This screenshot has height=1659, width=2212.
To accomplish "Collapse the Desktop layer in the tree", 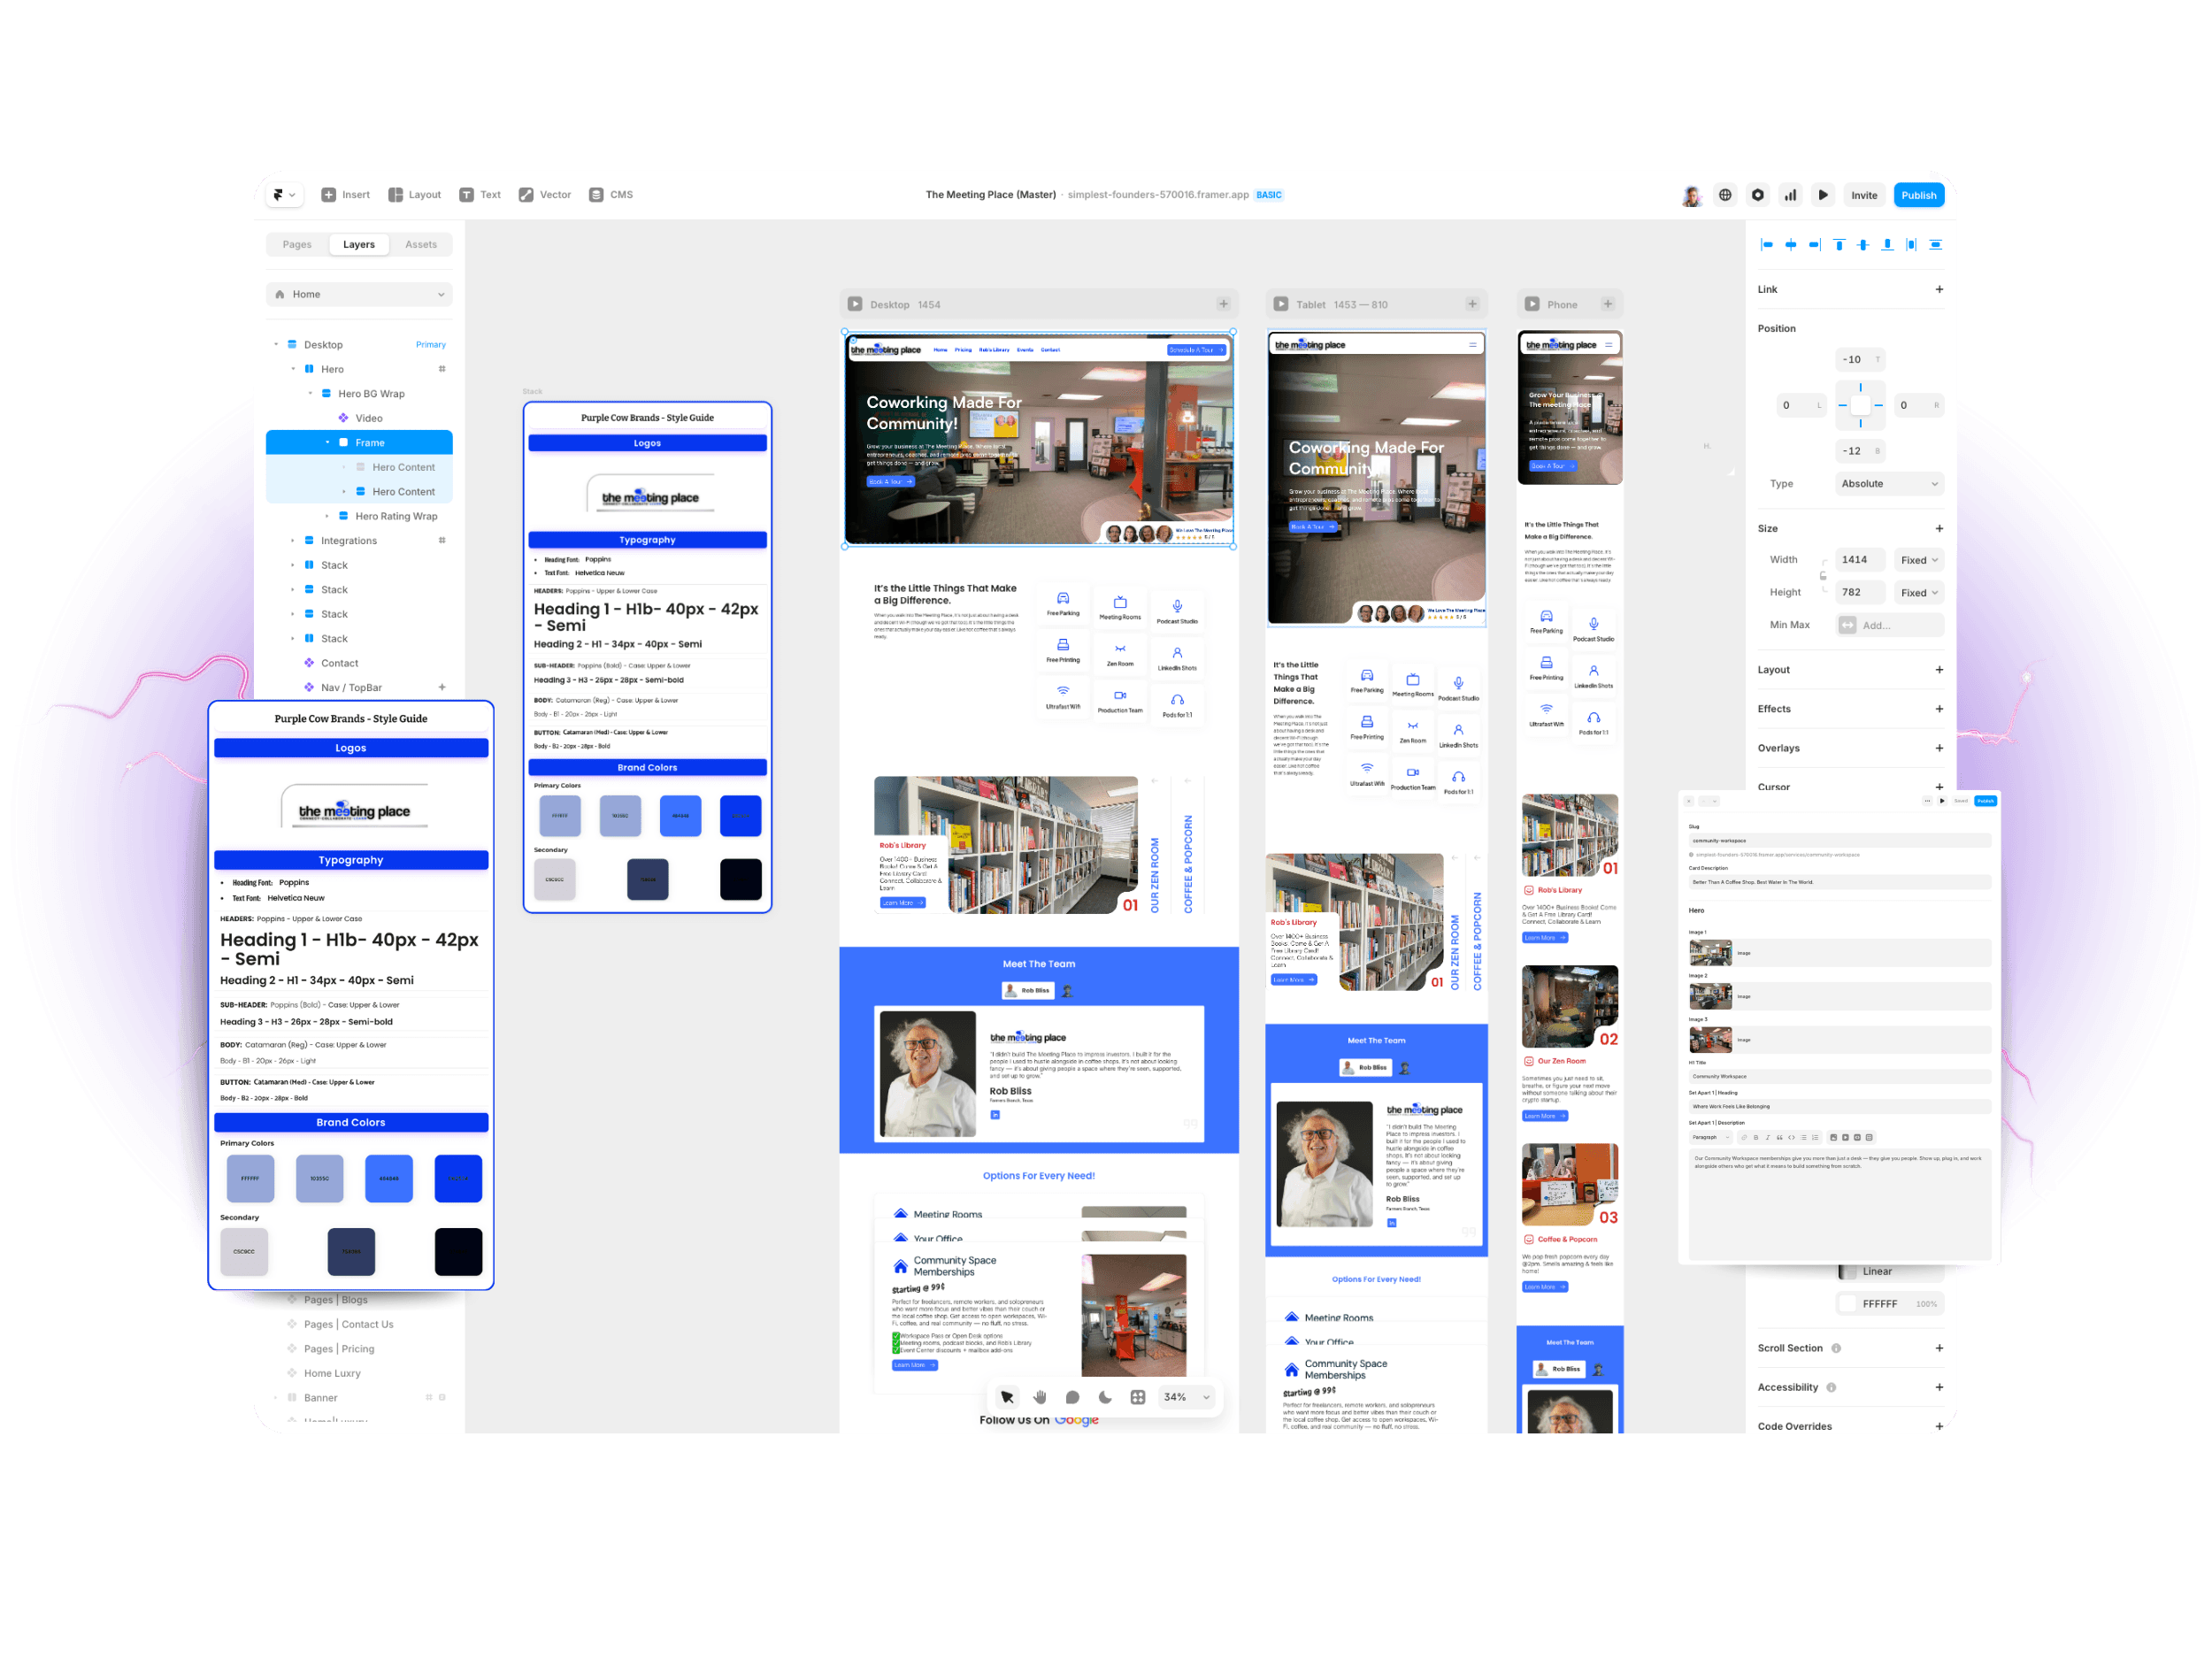I will tap(276, 345).
